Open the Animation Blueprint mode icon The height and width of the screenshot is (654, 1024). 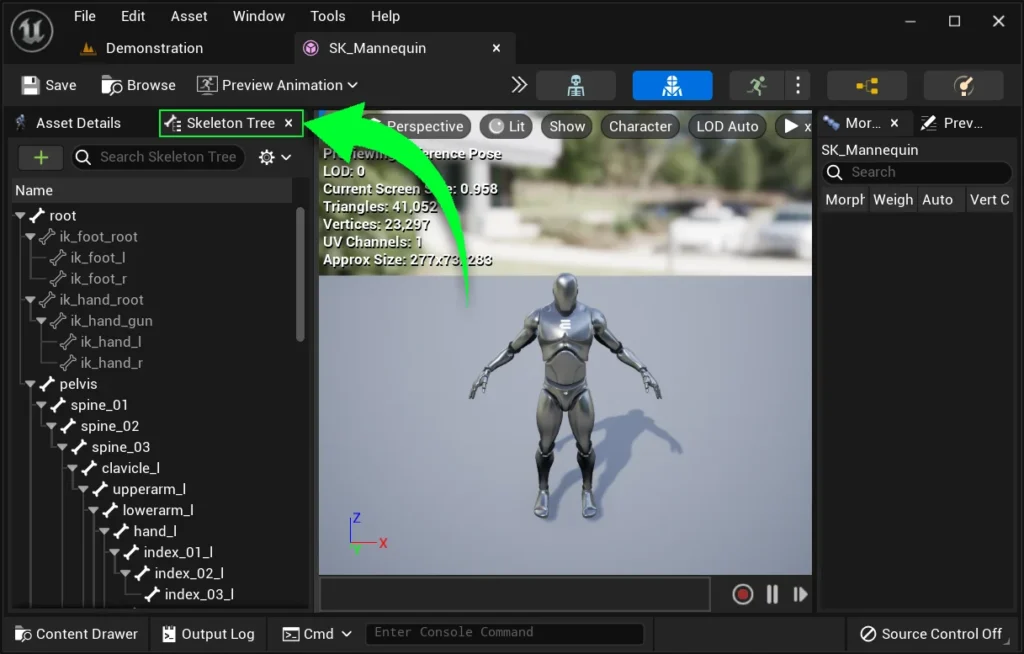866,86
